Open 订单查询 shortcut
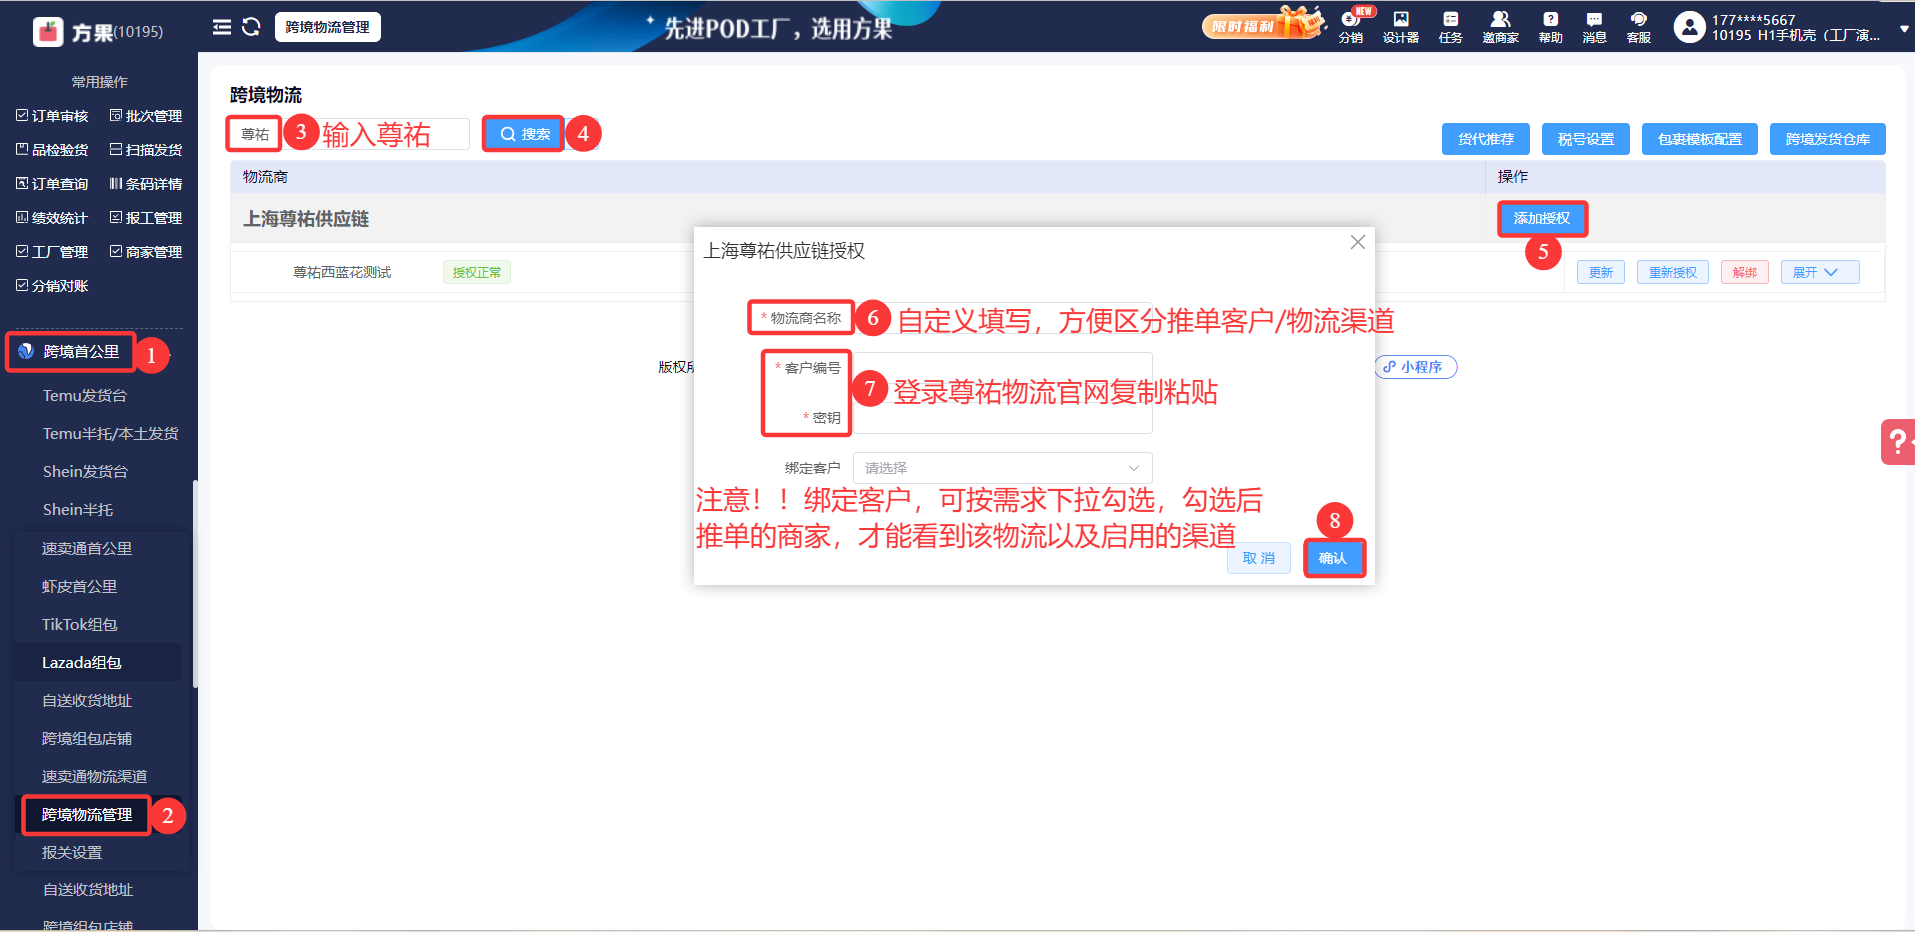 point(52,184)
